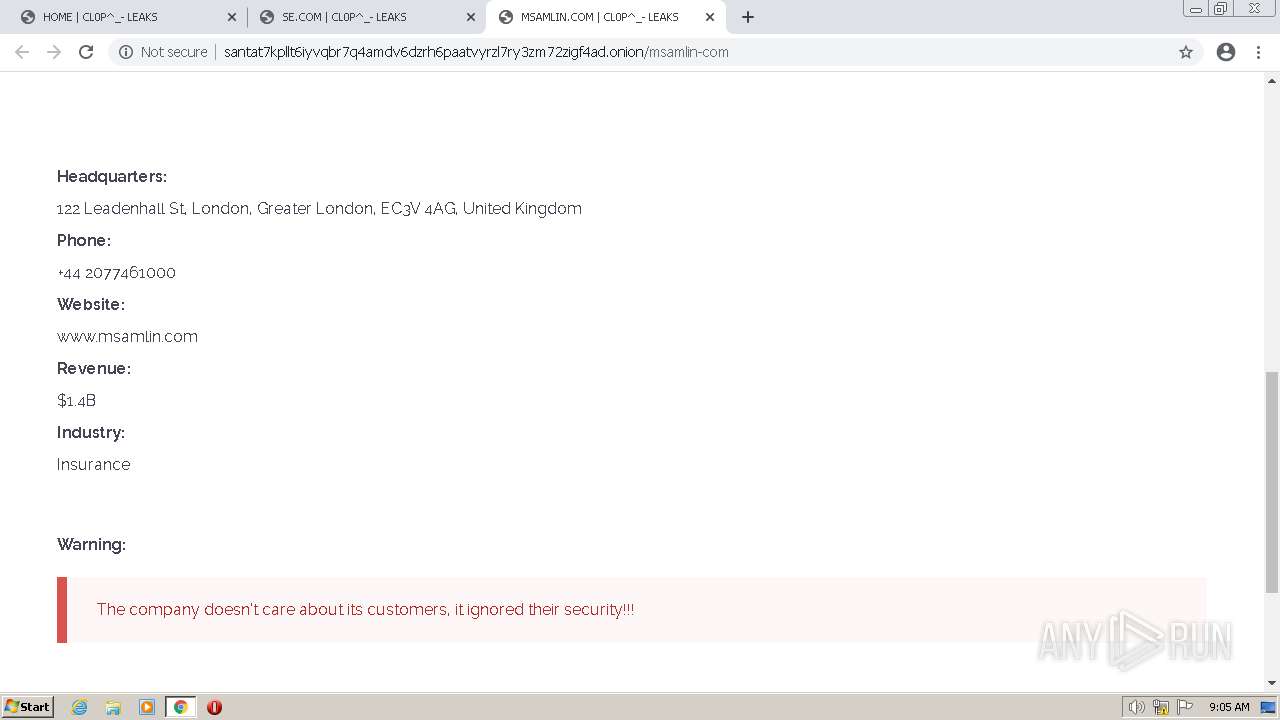This screenshot has height=720, width=1280.
Task: Click the volume speaker tray icon
Action: pyautogui.click(x=1136, y=707)
